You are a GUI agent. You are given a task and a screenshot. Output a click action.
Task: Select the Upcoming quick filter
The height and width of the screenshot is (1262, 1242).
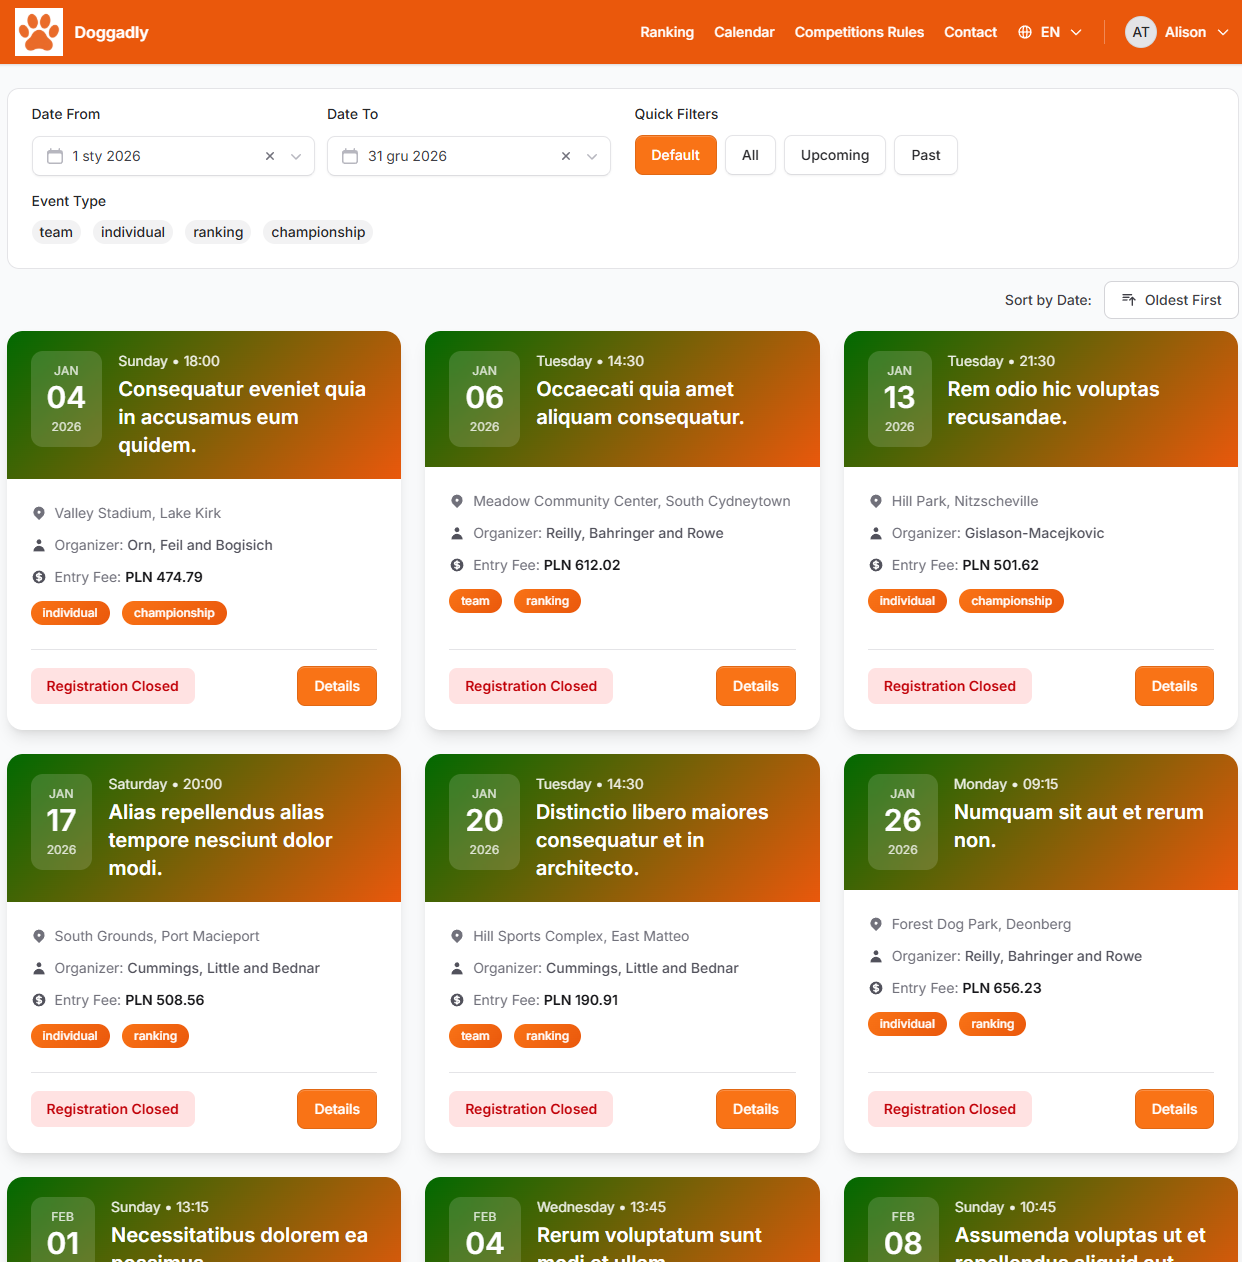pos(835,155)
